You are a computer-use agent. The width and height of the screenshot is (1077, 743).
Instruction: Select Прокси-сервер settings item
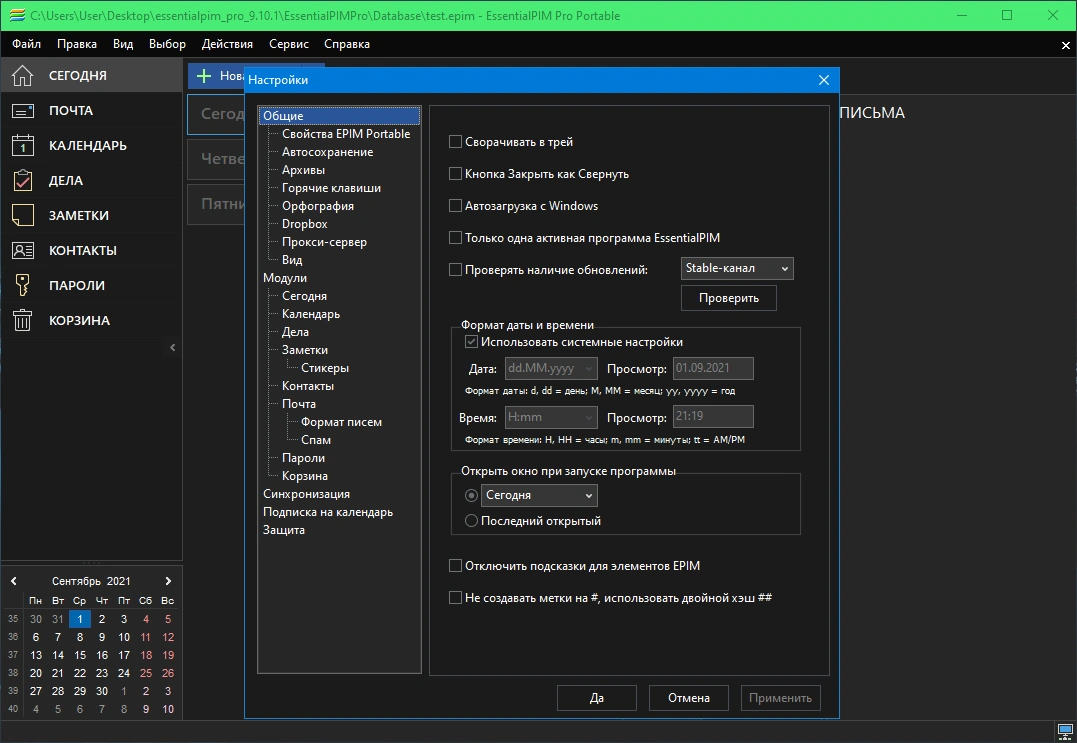(324, 242)
